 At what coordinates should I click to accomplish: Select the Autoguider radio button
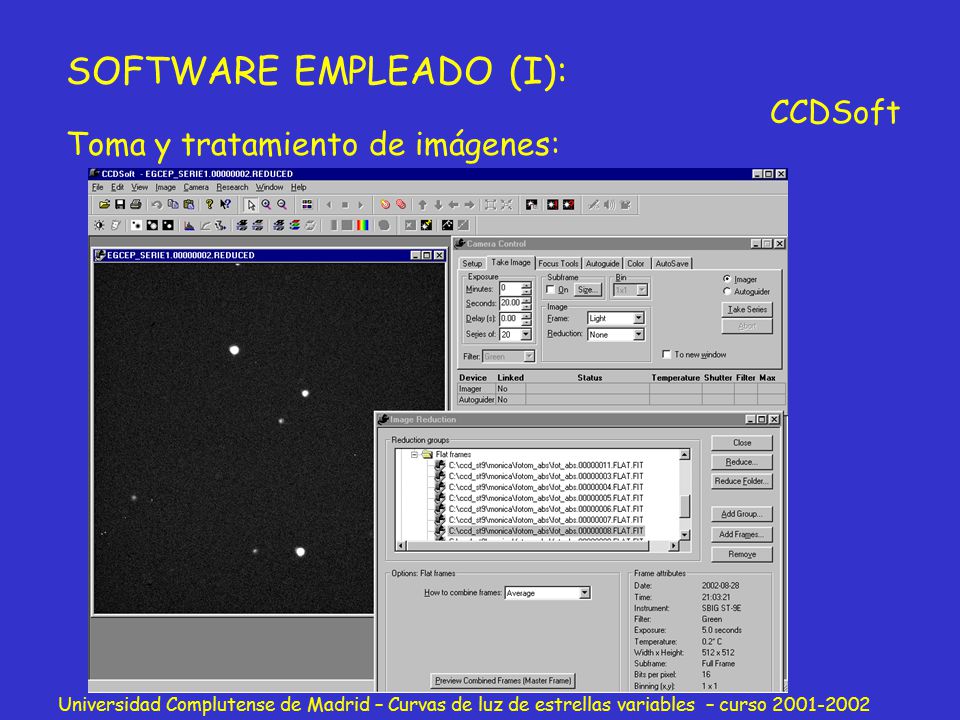727,291
